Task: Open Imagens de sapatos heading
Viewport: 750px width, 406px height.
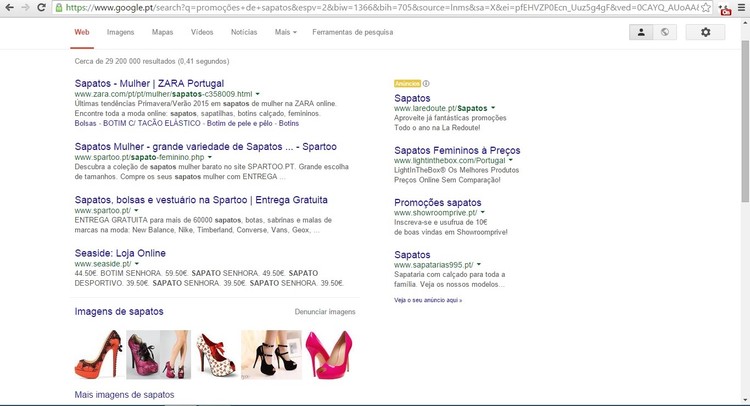Action: 119,311
